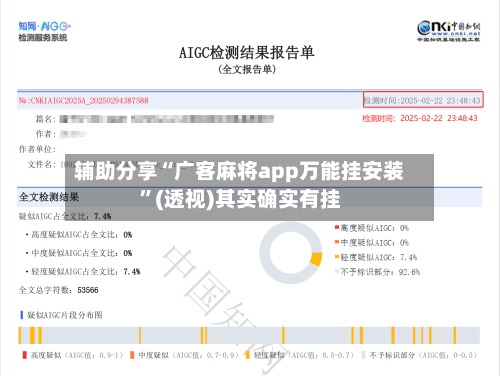The width and height of the screenshot is (500, 376).
Task: Click chart legend entry 轻度疑似AIGC: 7.4%
Action: pyautogui.click(x=376, y=257)
